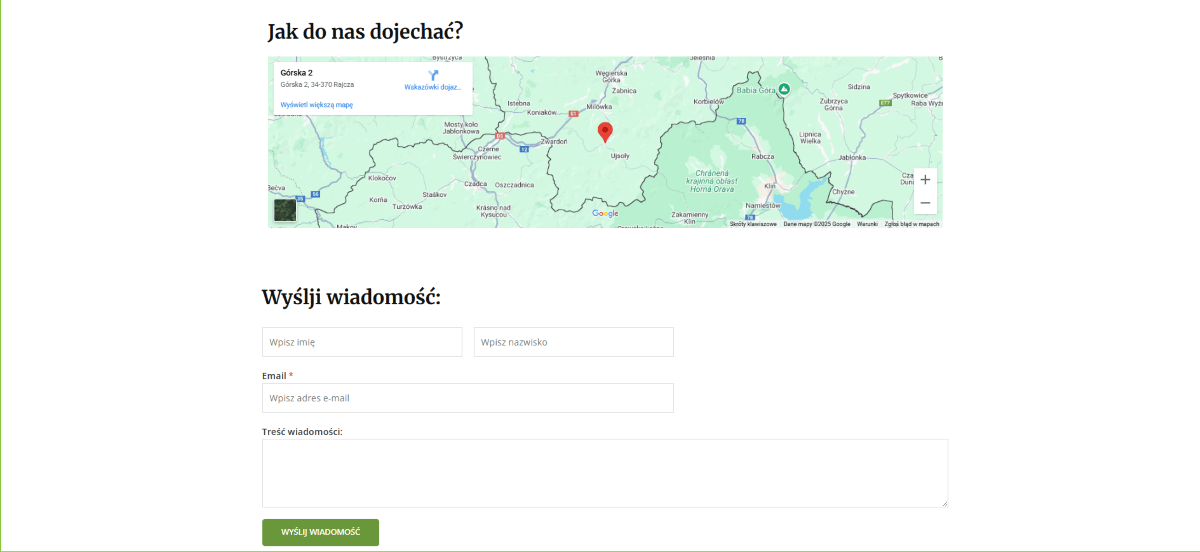Click the Babia Góra mountain peak icon
The height and width of the screenshot is (552, 1200).
(x=784, y=89)
